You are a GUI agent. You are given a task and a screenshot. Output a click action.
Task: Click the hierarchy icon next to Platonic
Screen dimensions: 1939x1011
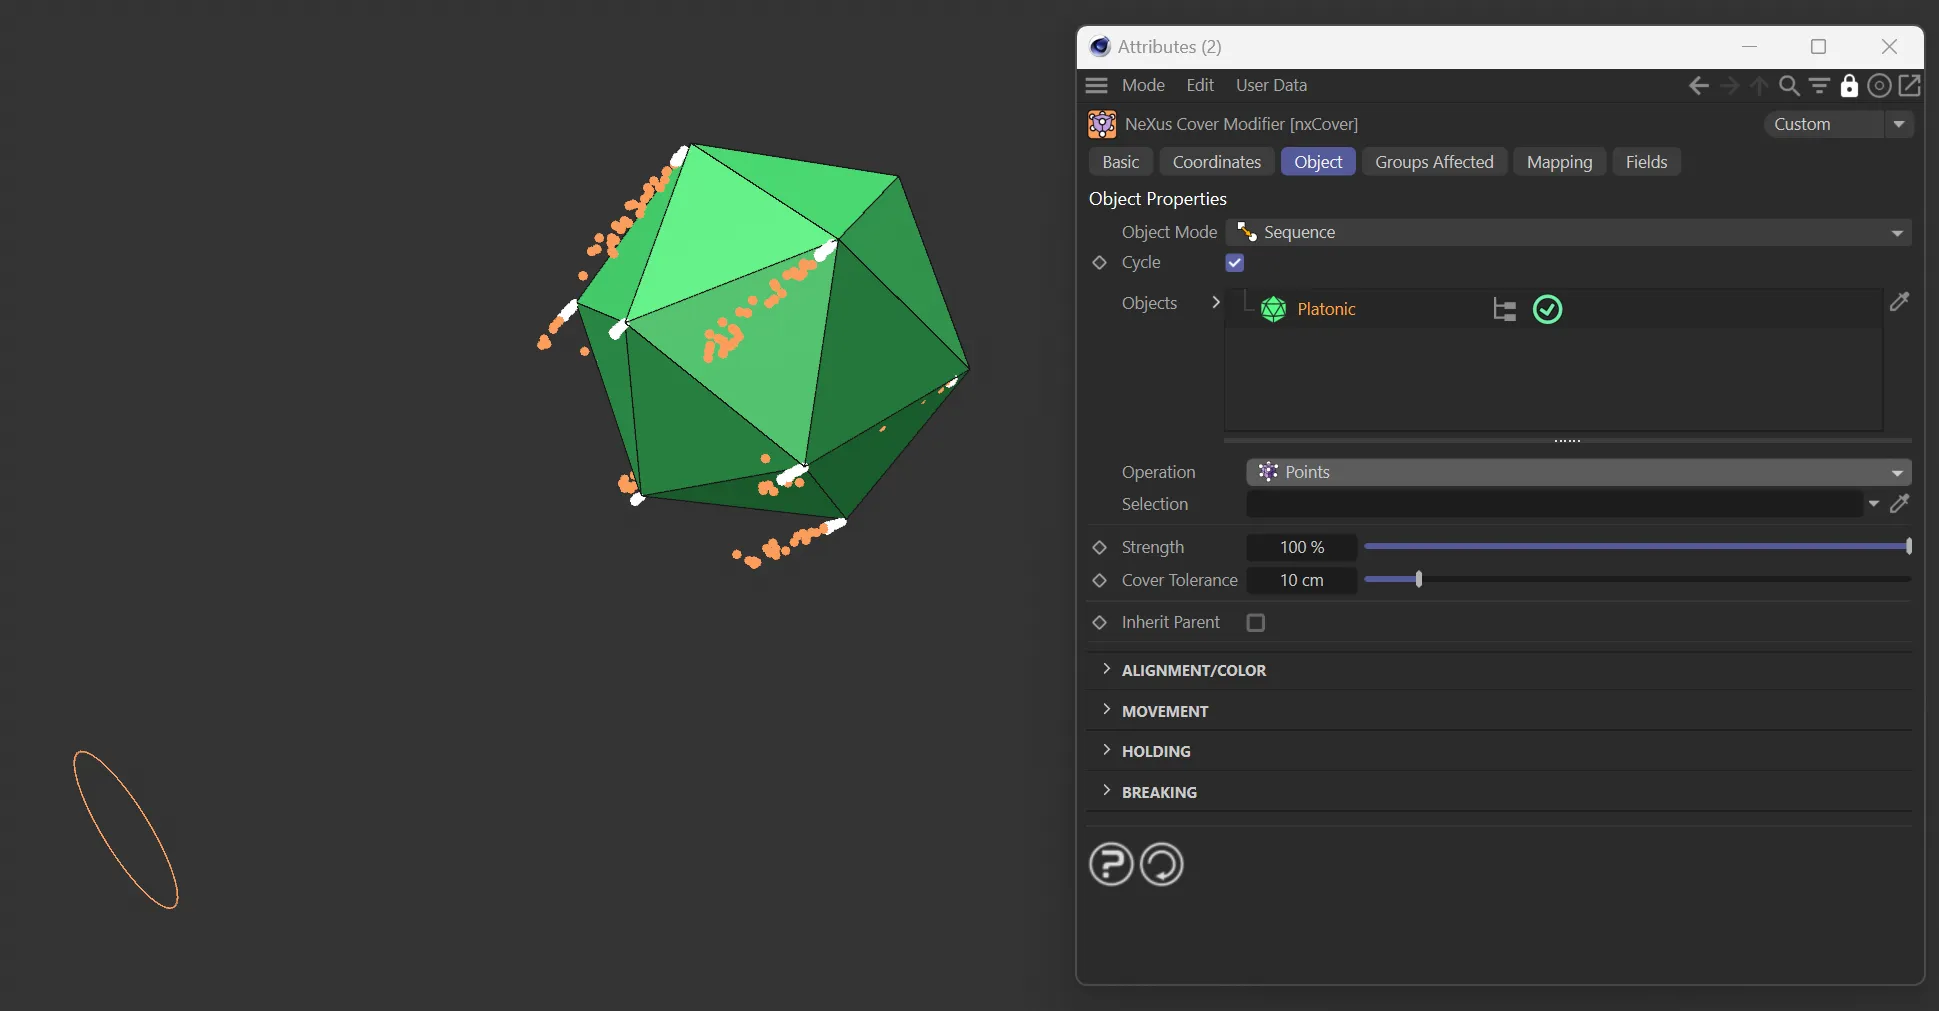pyautogui.click(x=1504, y=310)
